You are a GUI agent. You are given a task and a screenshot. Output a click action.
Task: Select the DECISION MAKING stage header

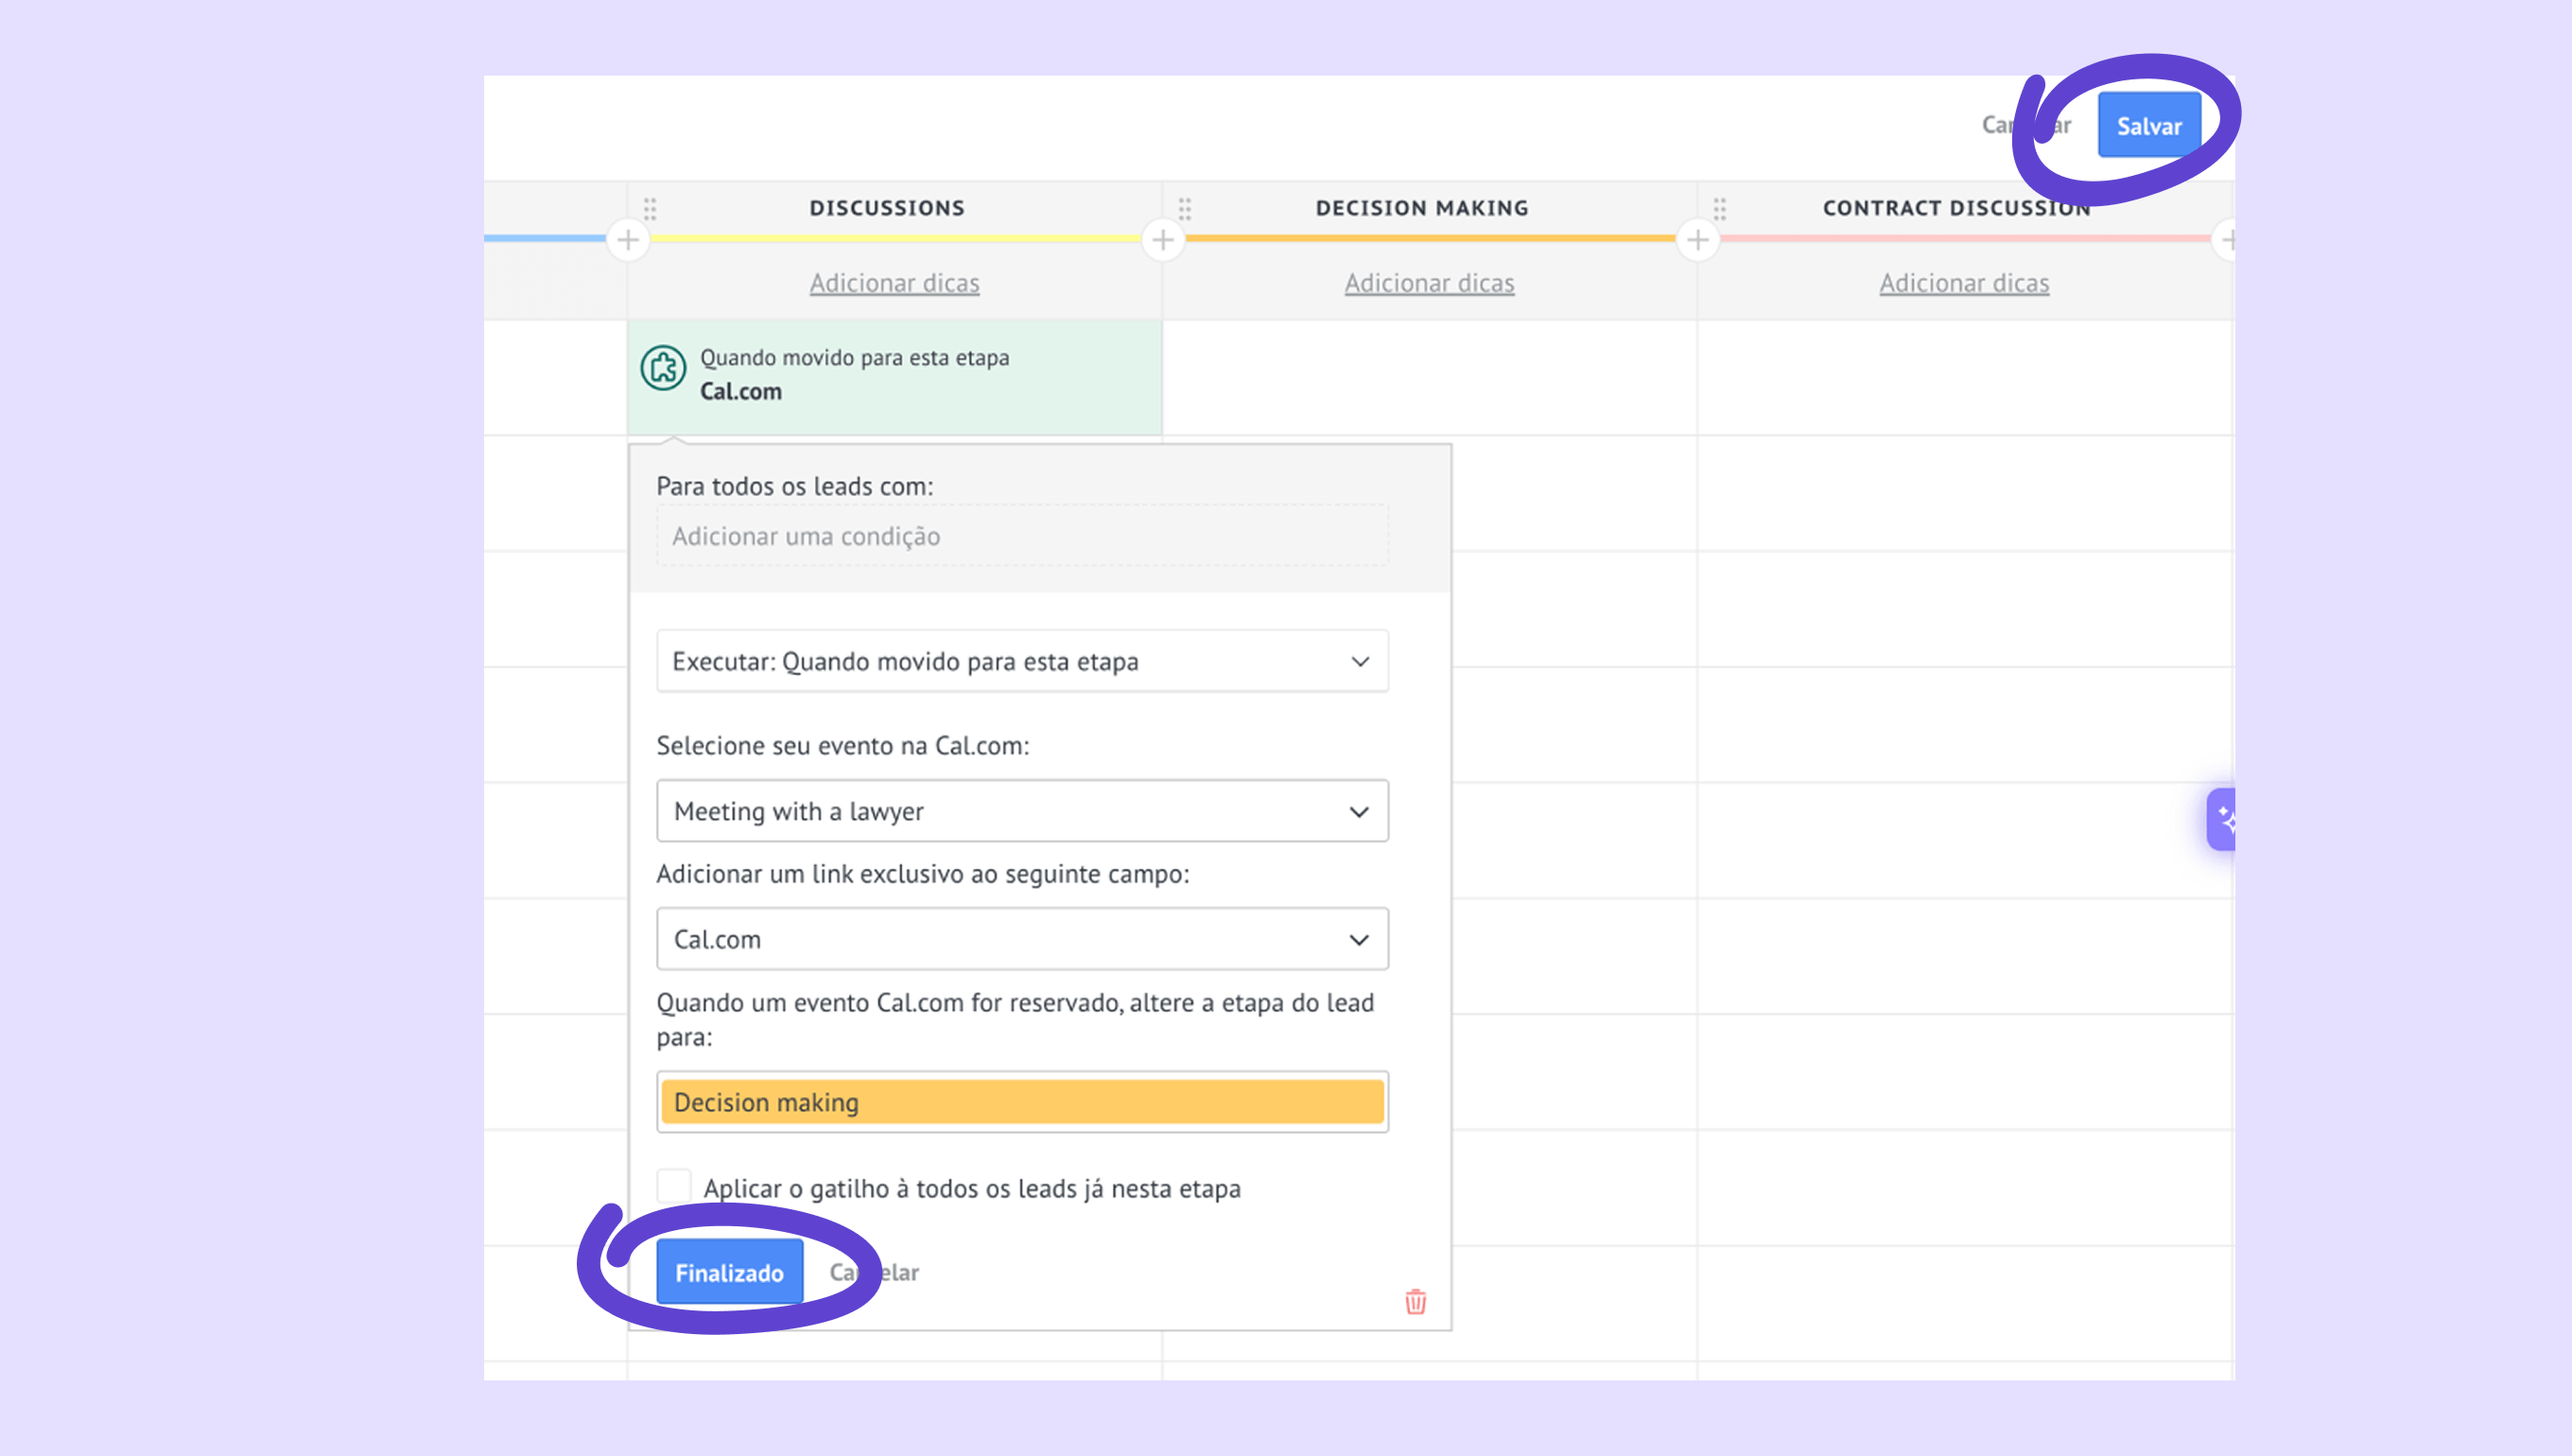[x=1422, y=208]
